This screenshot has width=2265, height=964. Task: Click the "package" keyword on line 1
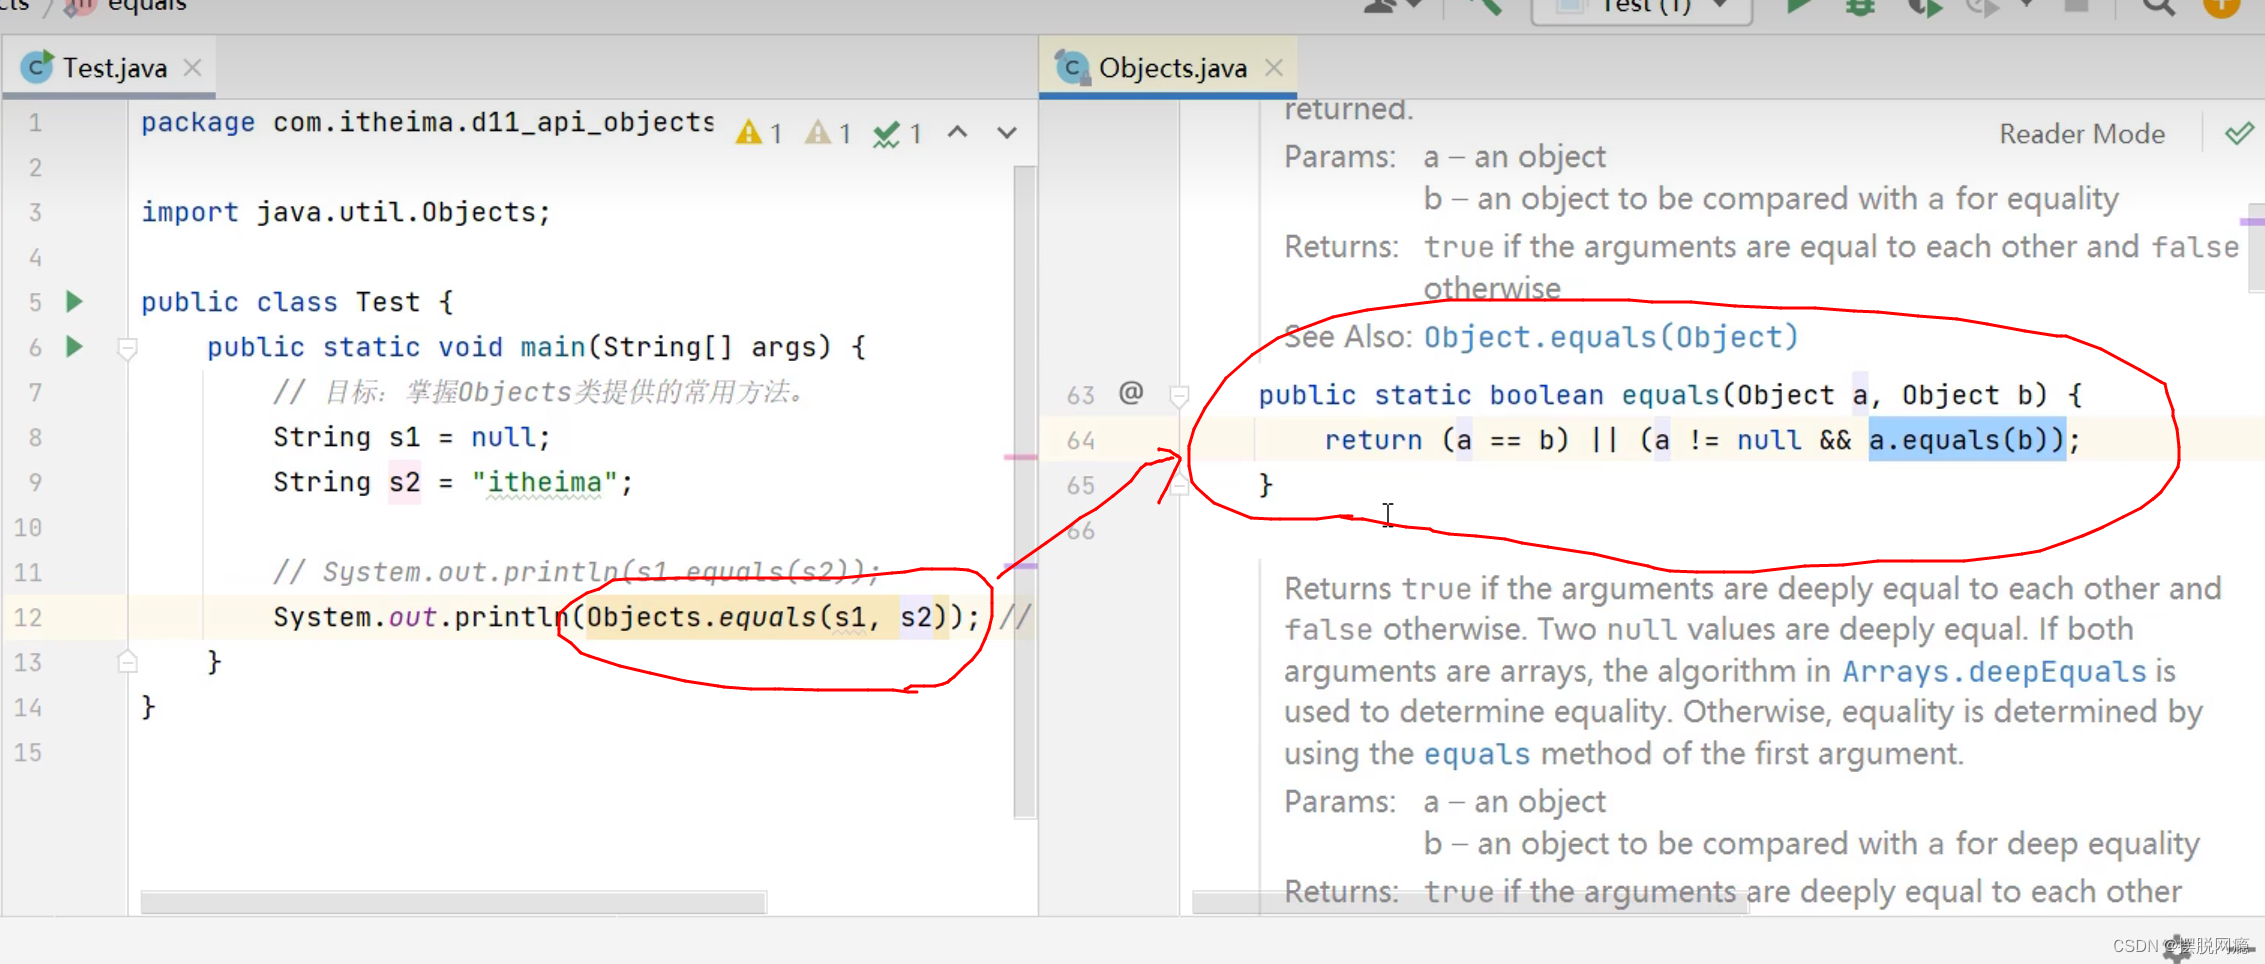197,122
